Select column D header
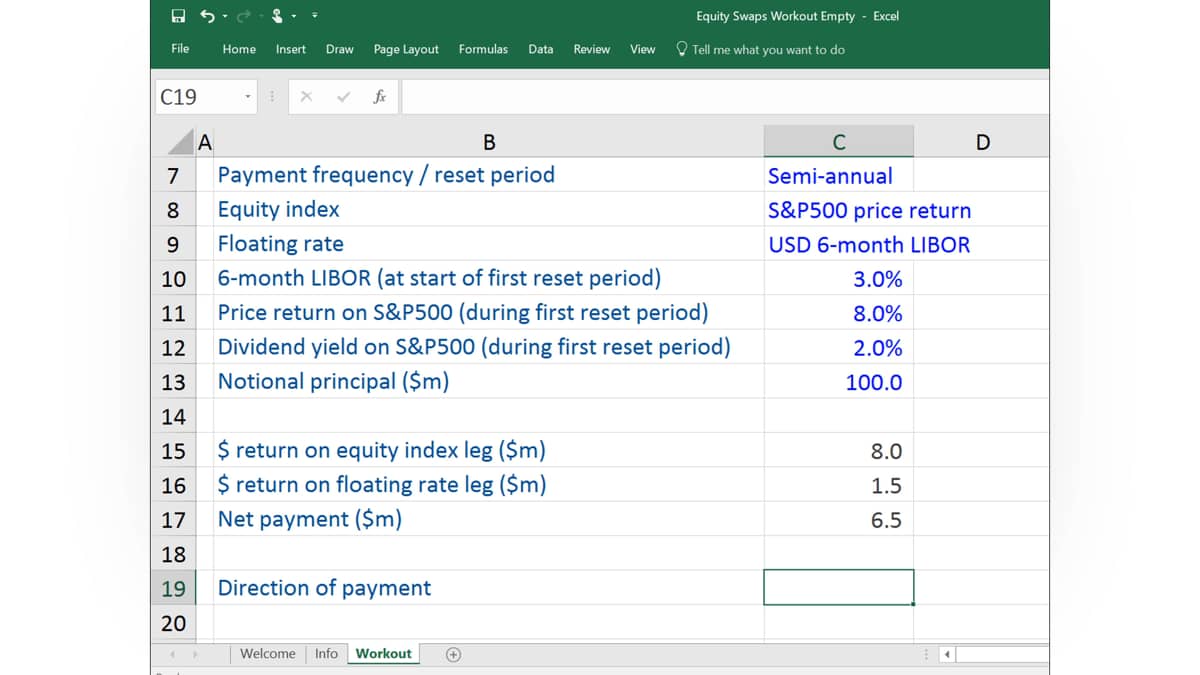Viewport: 1200px width, 675px height. click(x=981, y=141)
